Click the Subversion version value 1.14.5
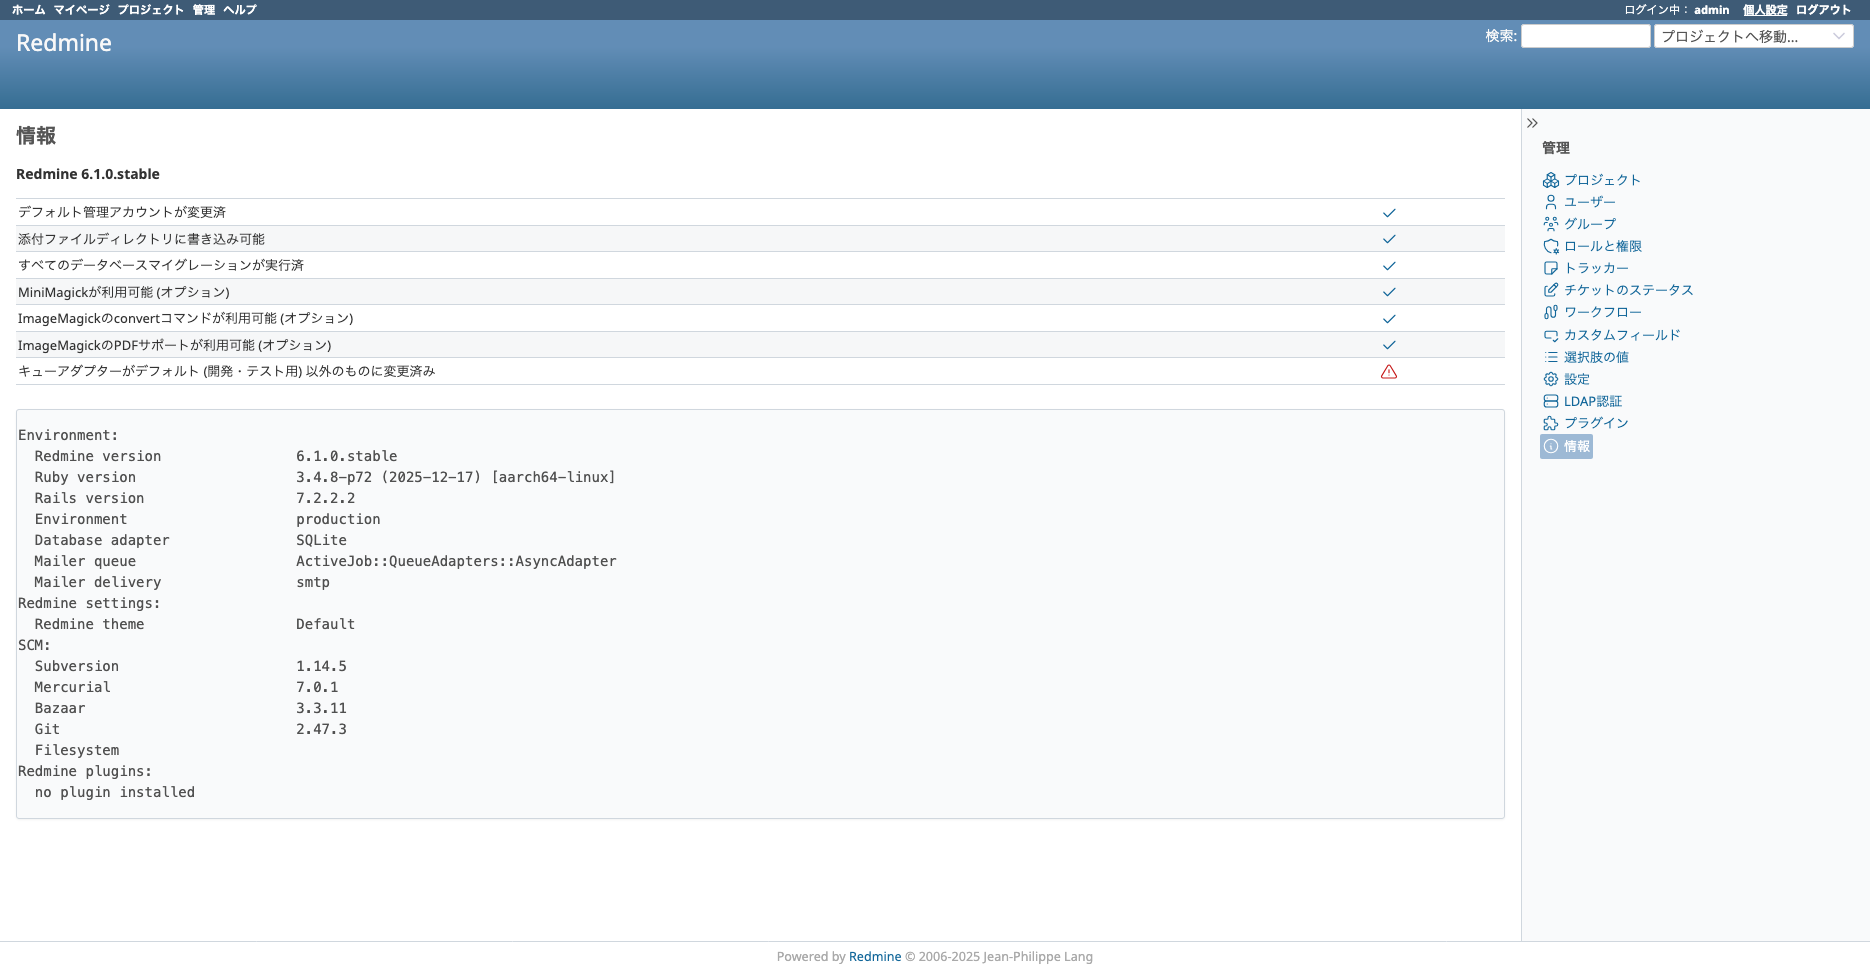The image size is (1870, 970). [x=321, y=666]
